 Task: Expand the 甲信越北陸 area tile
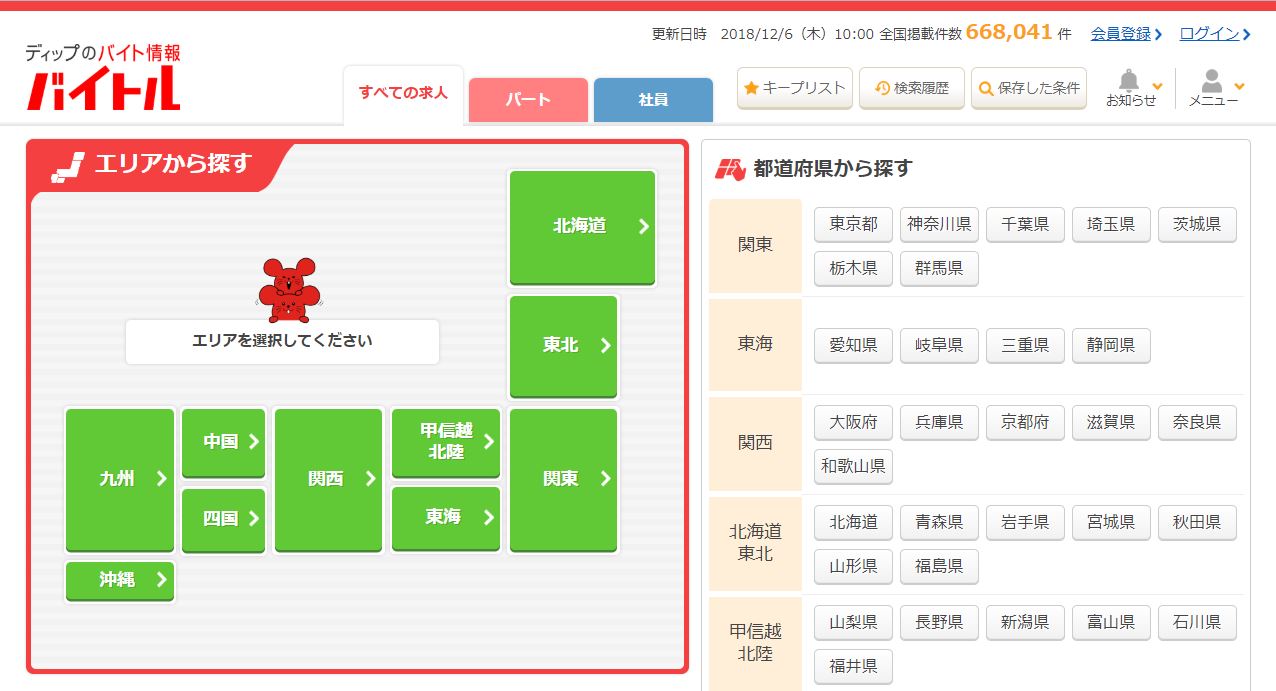coord(446,441)
